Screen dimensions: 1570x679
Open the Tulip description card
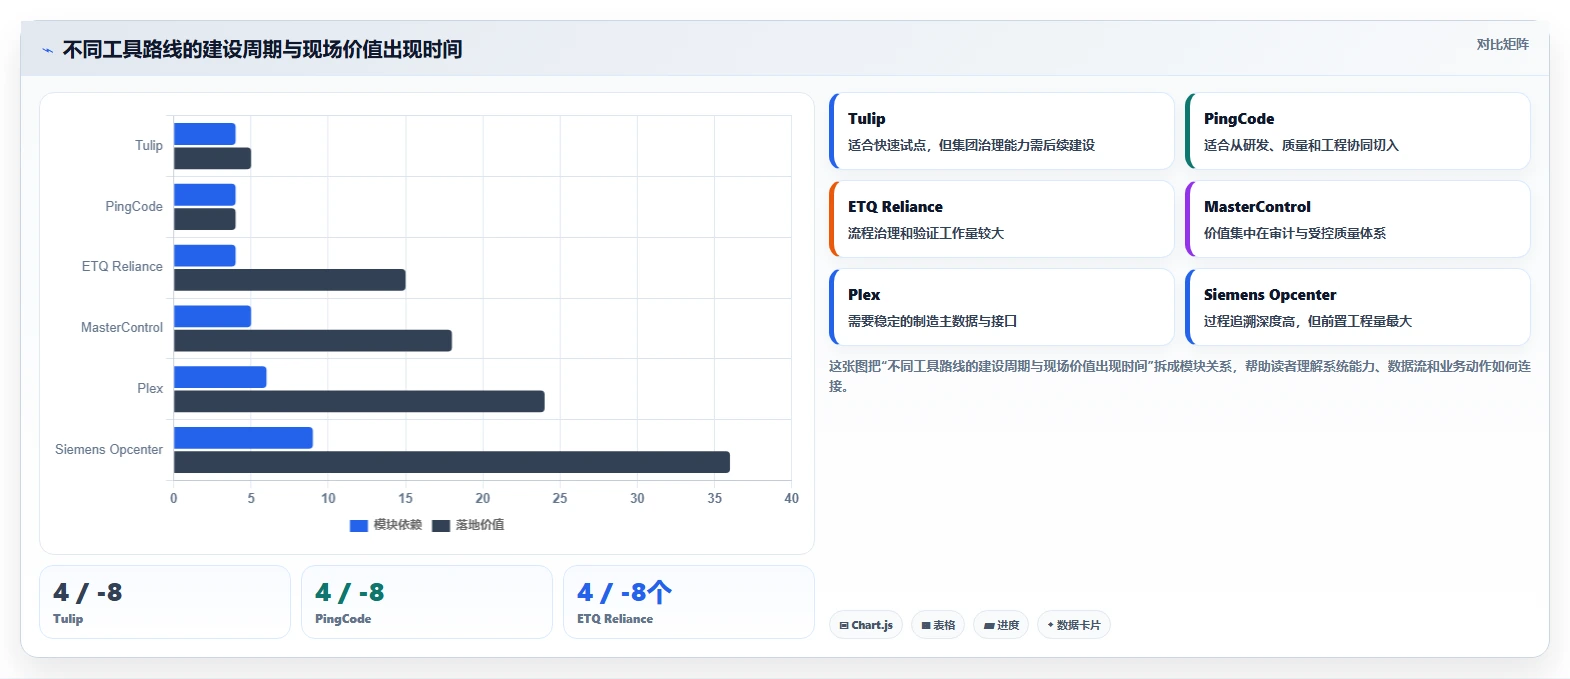[1002, 131]
